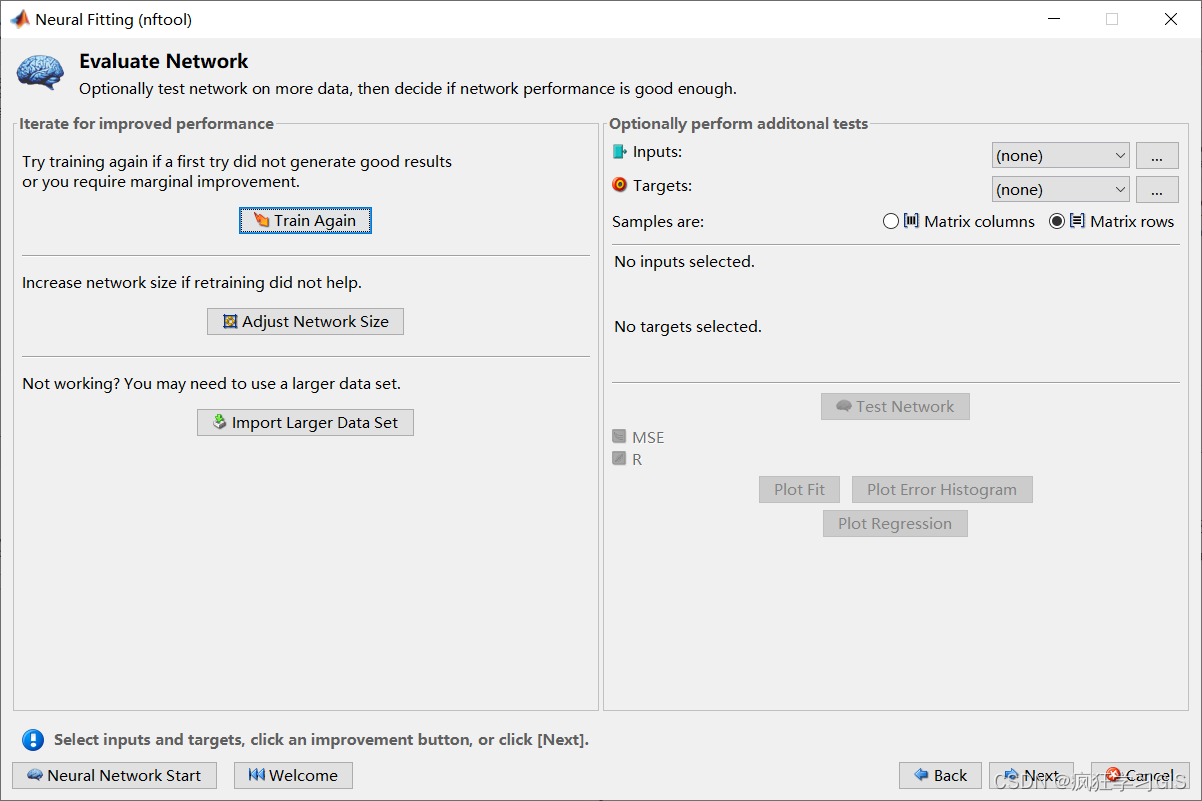Screen dimensions: 1202x801
Task: Minimize the Neural Fitting window
Action: (1053, 19)
